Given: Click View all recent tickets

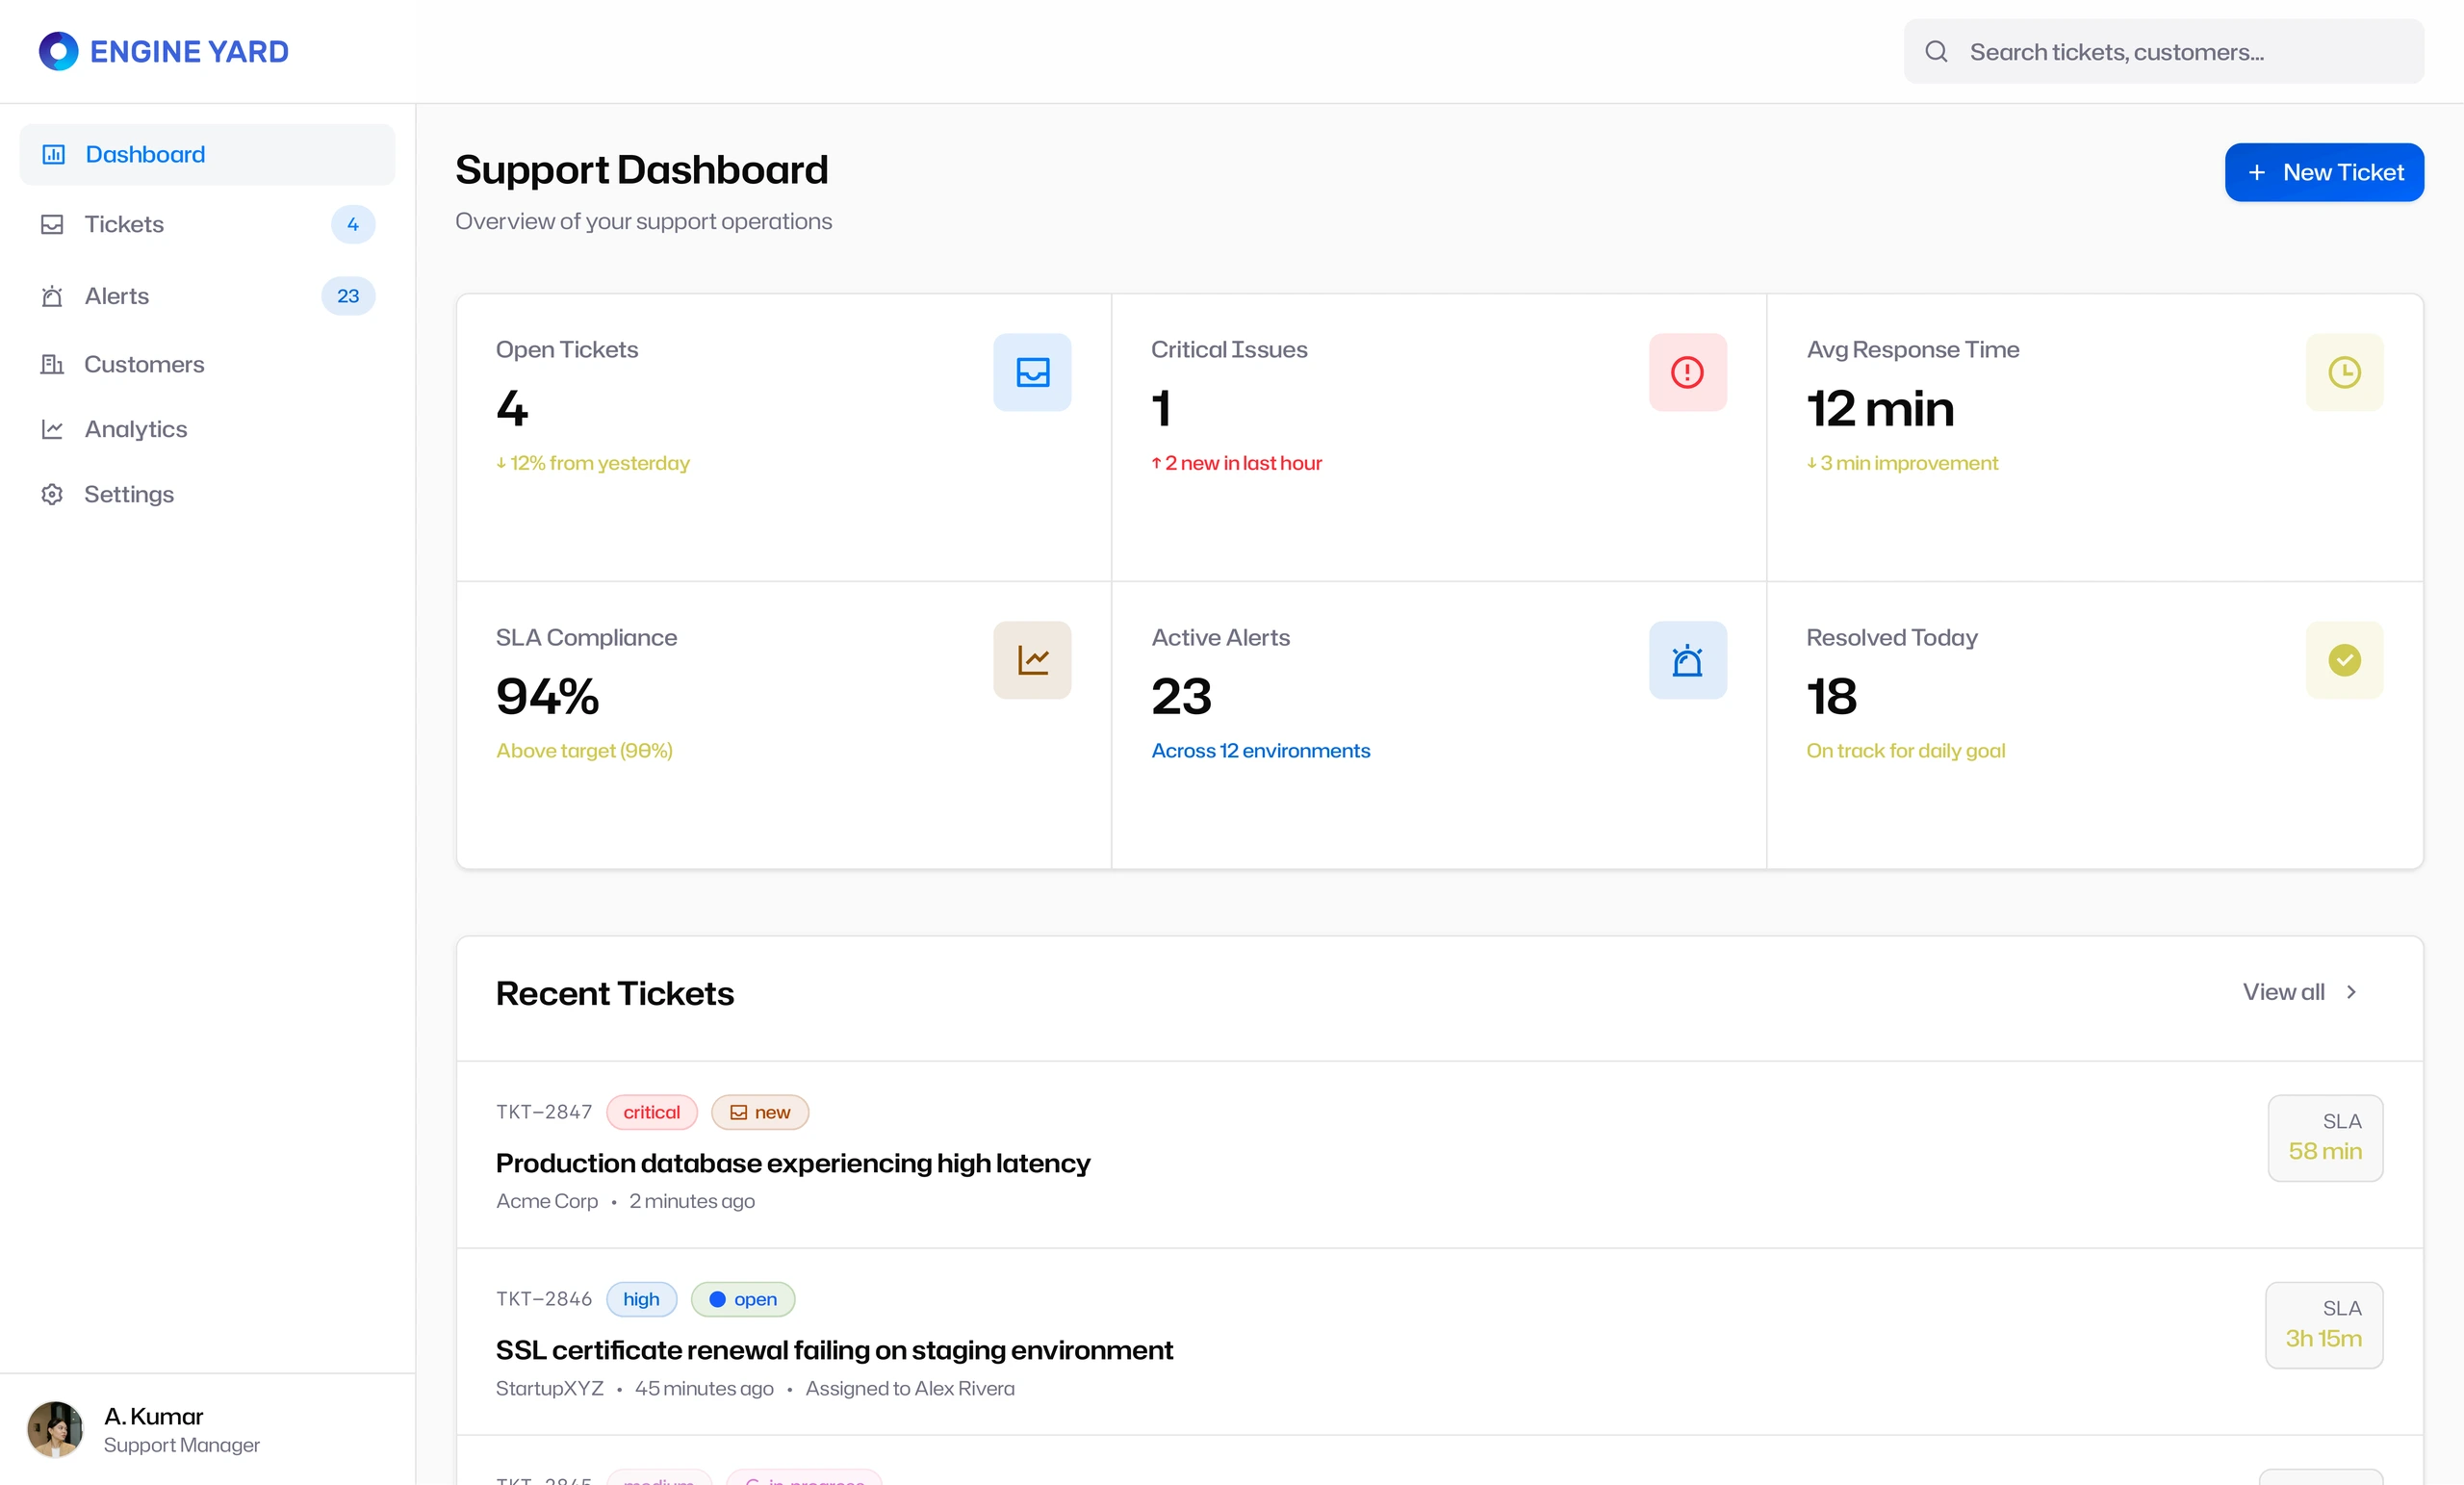Looking at the screenshot, I should (x=2283, y=992).
